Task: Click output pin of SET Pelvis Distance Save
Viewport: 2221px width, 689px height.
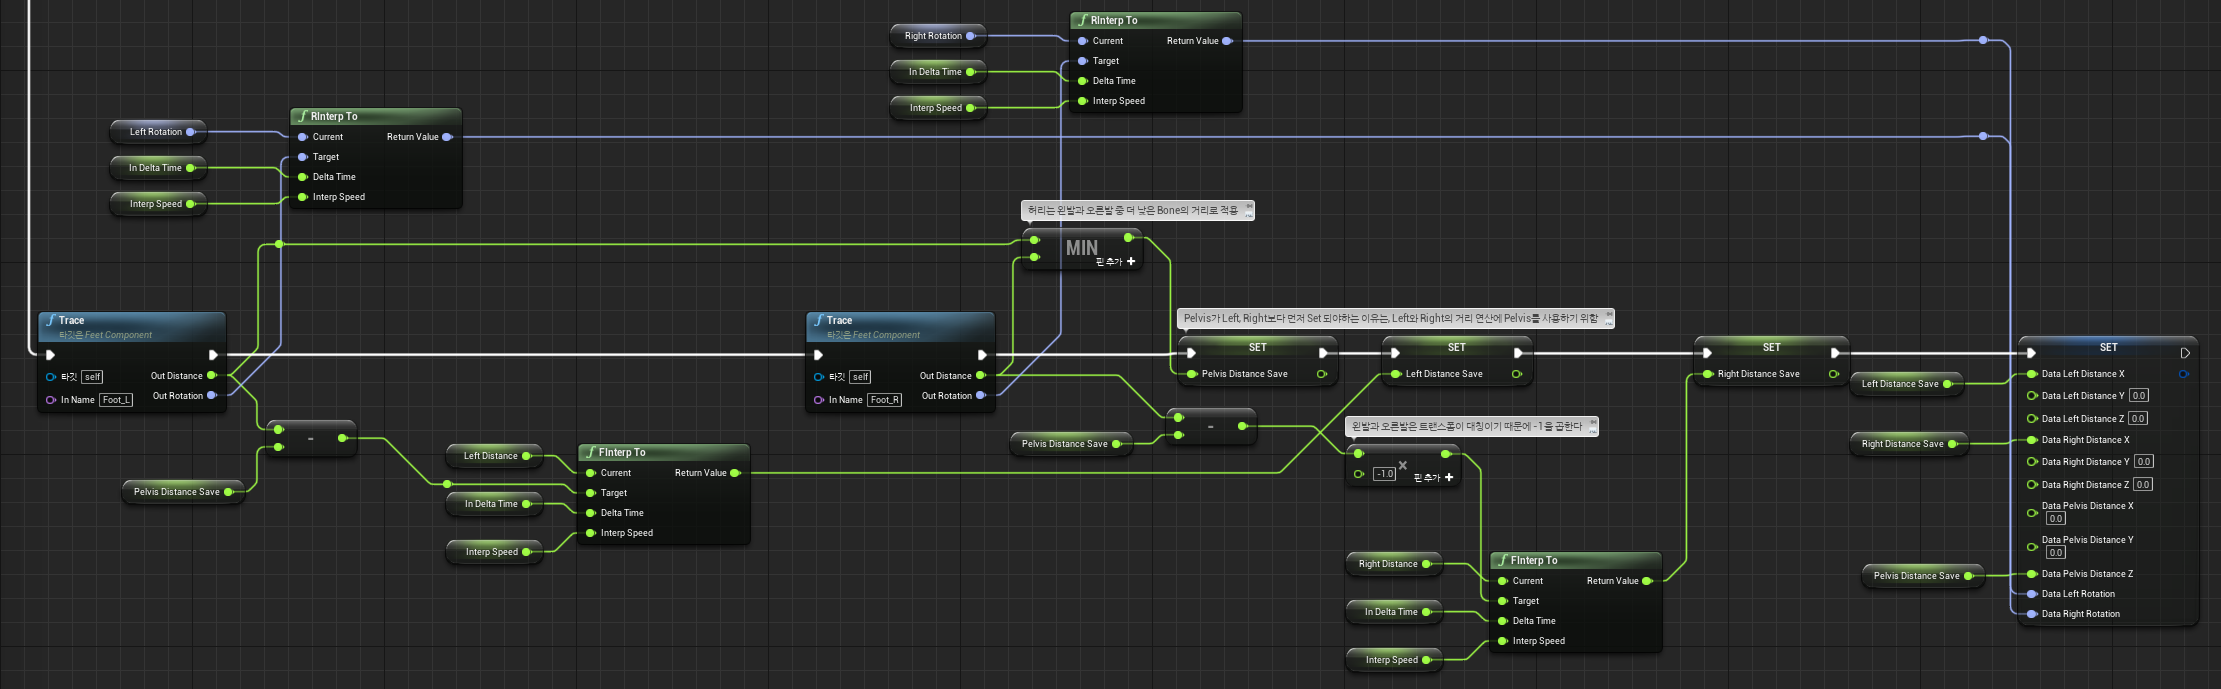Action: click(1322, 374)
